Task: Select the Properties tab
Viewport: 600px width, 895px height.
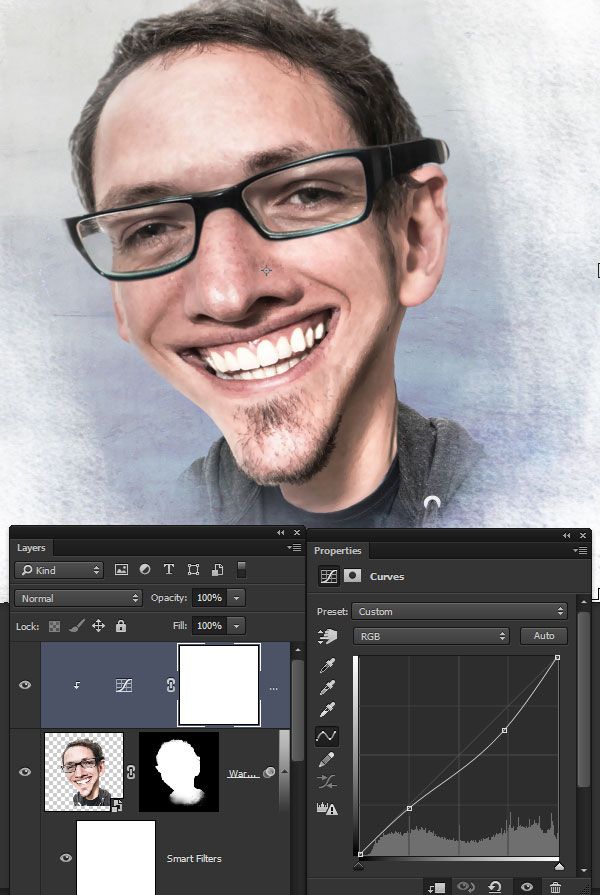Action: point(337,551)
